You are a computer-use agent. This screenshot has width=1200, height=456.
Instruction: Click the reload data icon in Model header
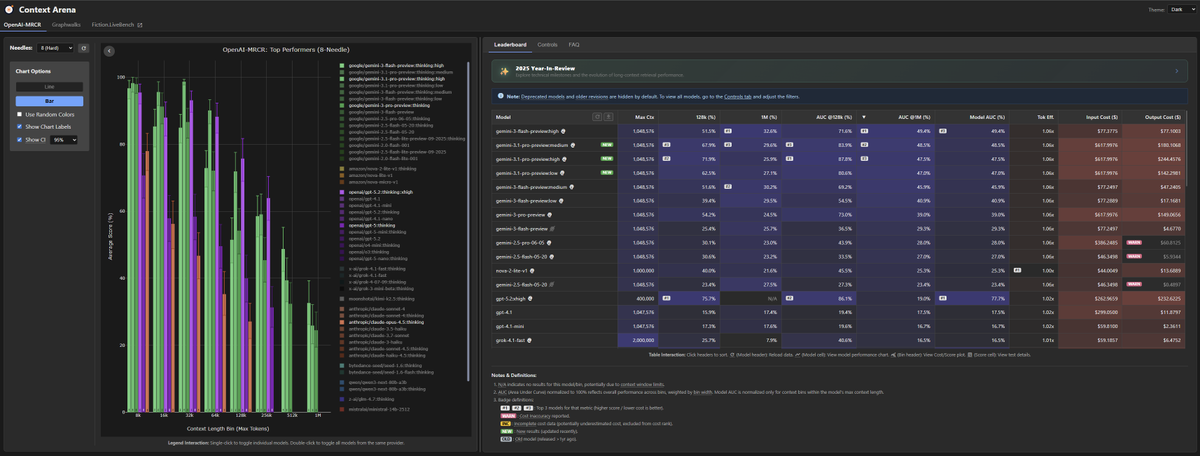pos(598,116)
